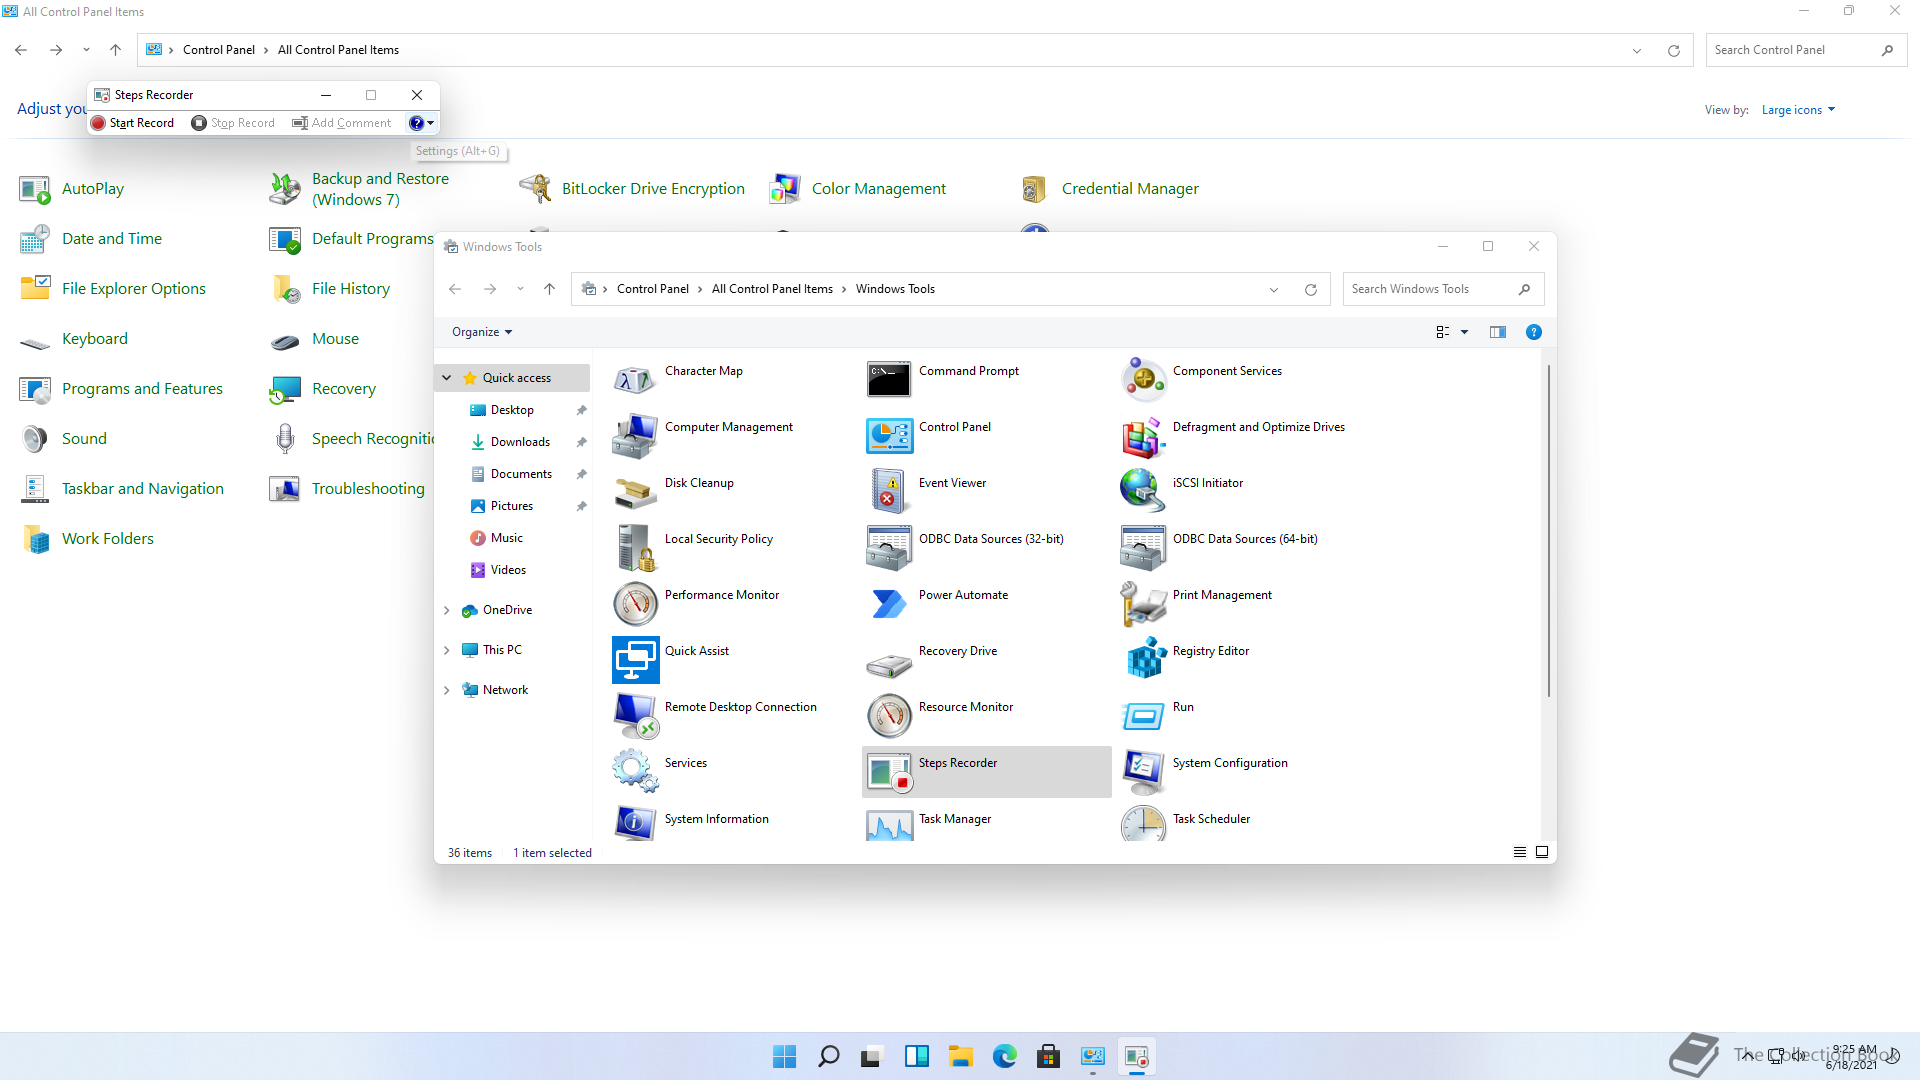Click Windows Start button on taskbar
1920x1080 pixels.
click(x=785, y=1056)
